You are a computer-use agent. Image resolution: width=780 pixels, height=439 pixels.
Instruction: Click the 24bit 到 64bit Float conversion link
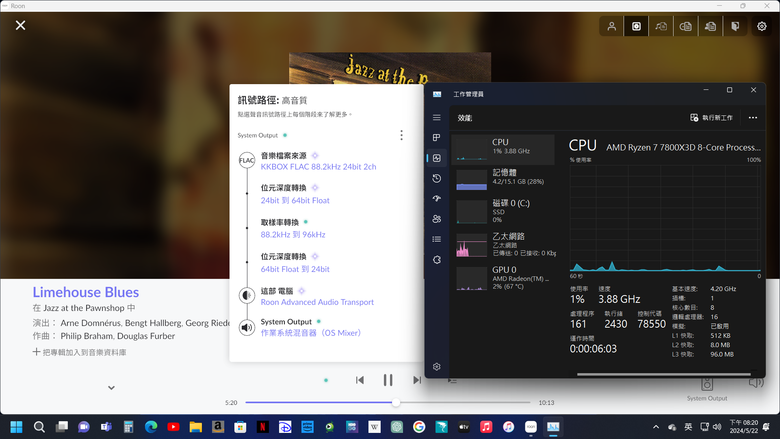coord(295,200)
